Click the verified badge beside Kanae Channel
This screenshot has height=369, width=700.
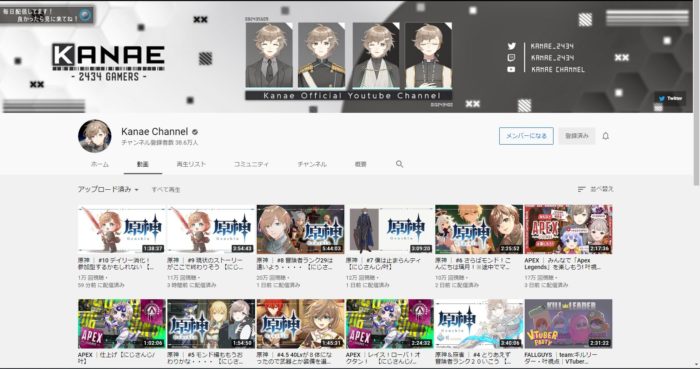coord(195,132)
